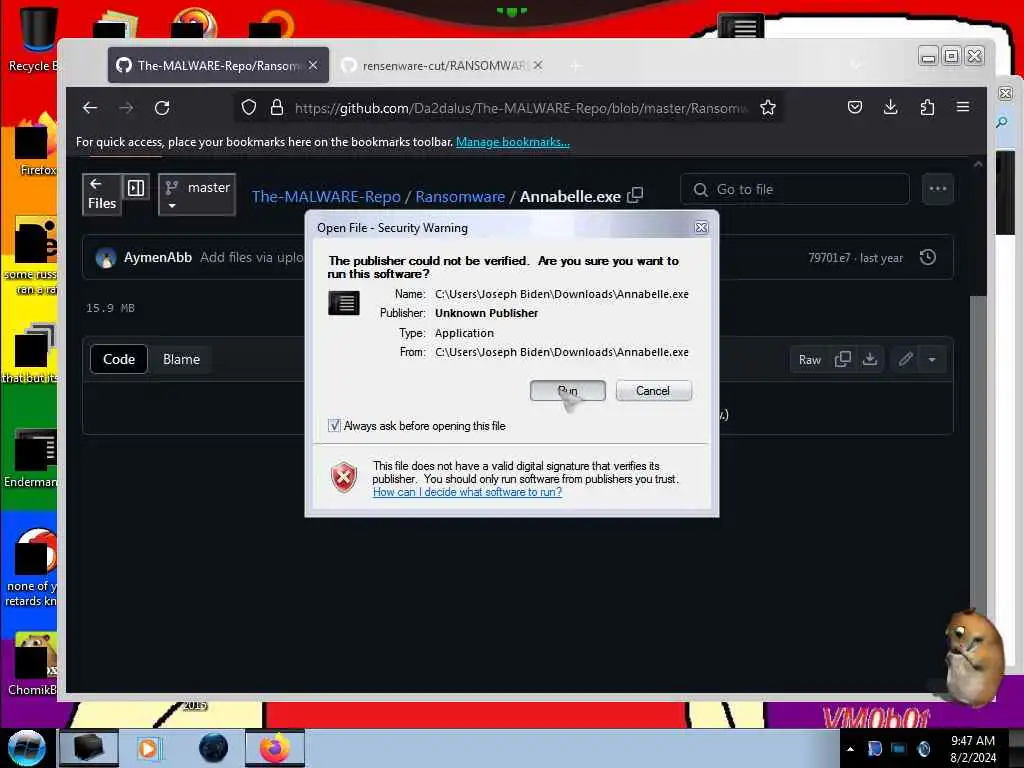Open the ChomikB desktop icon
The height and width of the screenshot is (768, 1024).
point(31,664)
